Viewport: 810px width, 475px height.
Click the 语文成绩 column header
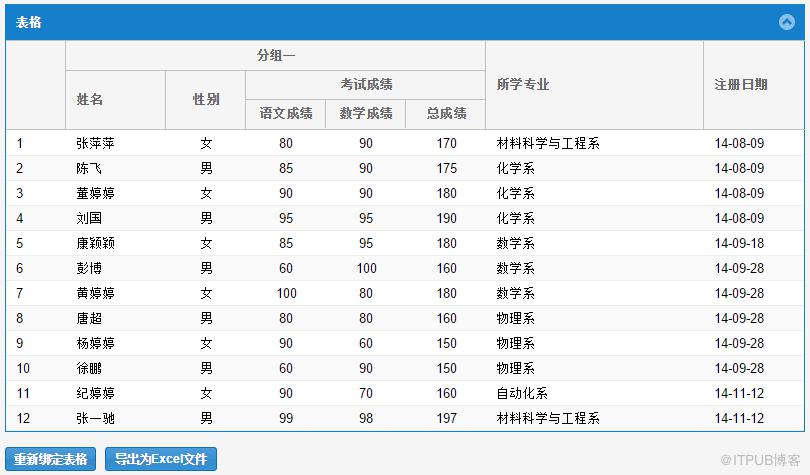286,114
